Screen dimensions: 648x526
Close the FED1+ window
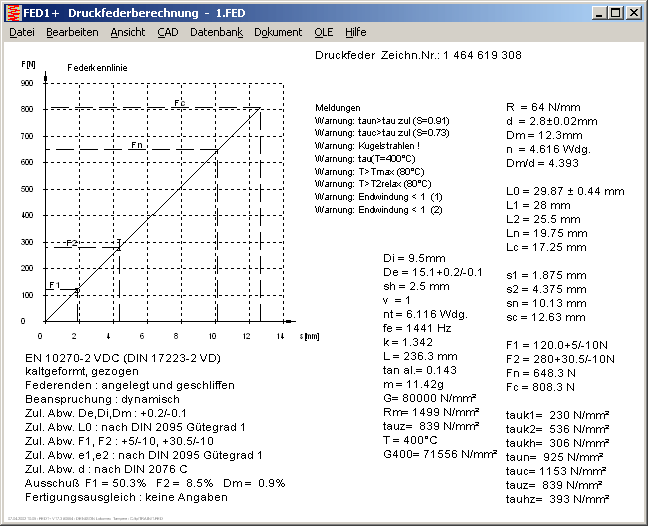pyautogui.click(x=634, y=13)
